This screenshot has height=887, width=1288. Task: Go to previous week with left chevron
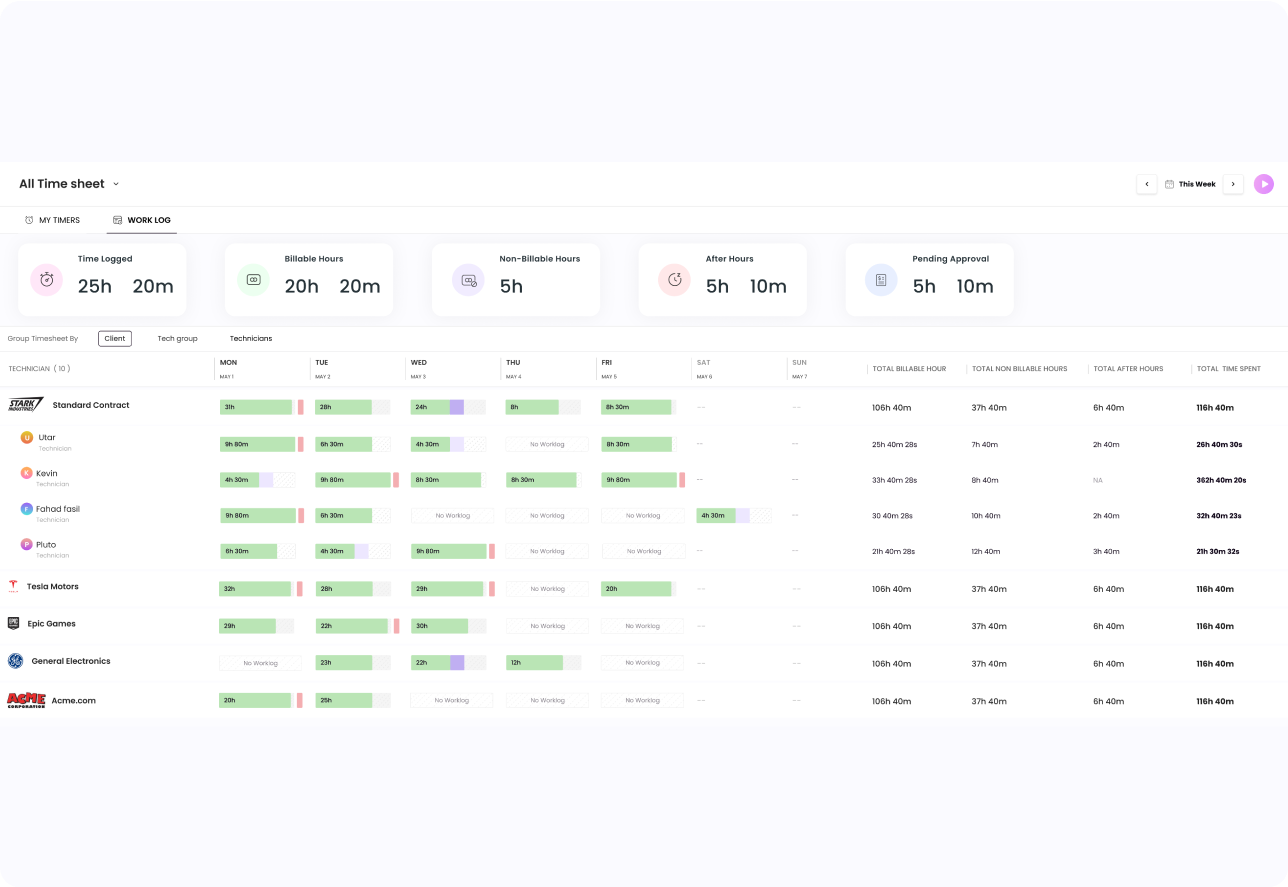pos(1146,183)
